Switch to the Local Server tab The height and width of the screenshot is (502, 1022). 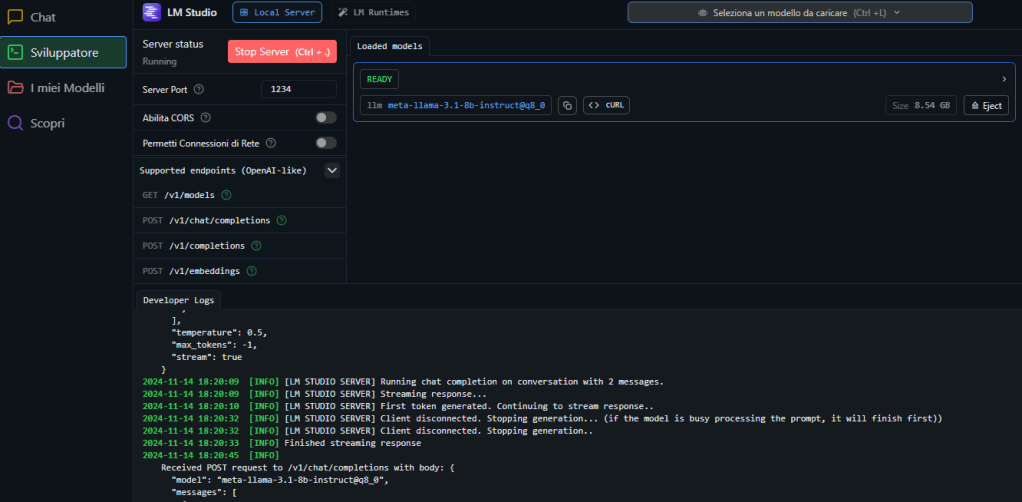click(x=277, y=12)
